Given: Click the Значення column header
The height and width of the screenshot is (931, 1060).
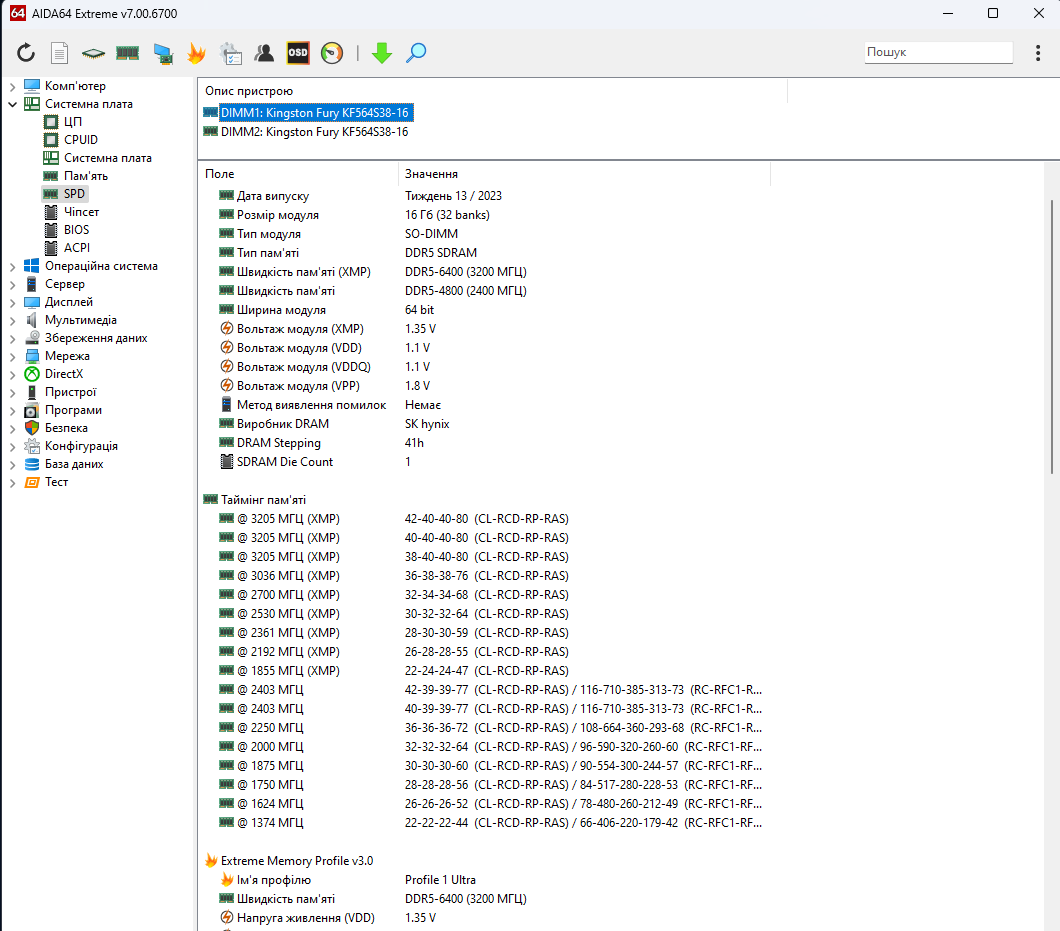Looking at the screenshot, I should click(x=584, y=174).
